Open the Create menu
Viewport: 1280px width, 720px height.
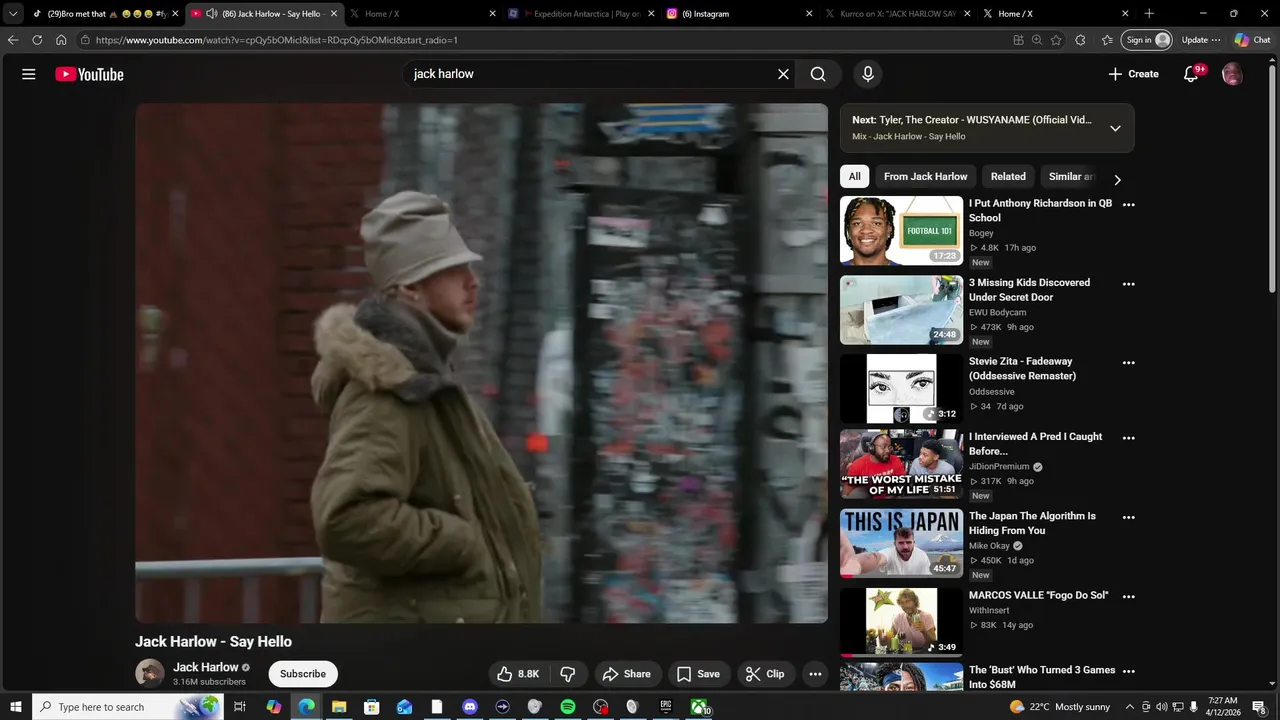[1133, 74]
